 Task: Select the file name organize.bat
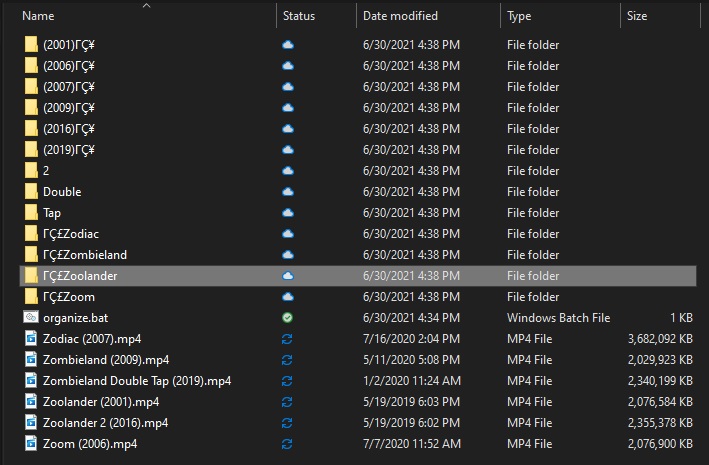(76, 318)
